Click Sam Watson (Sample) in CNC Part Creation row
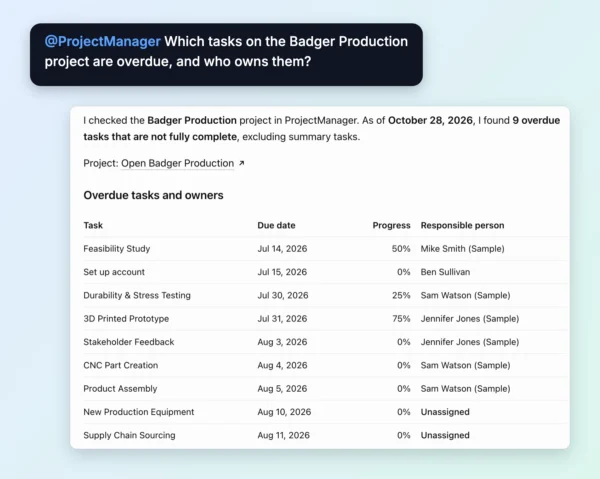 pyautogui.click(x=465, y=365)
